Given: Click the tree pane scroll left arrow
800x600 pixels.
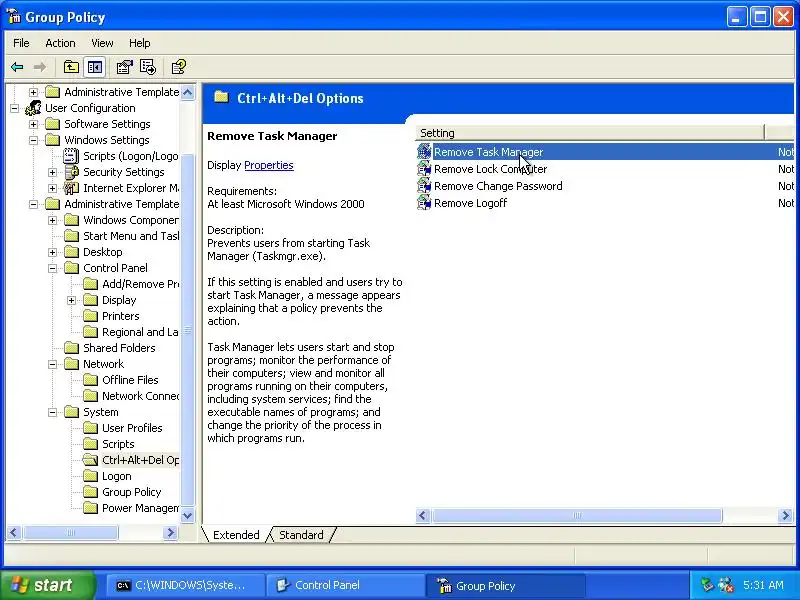Looking at the screenshot, I should tap(14, 533).
